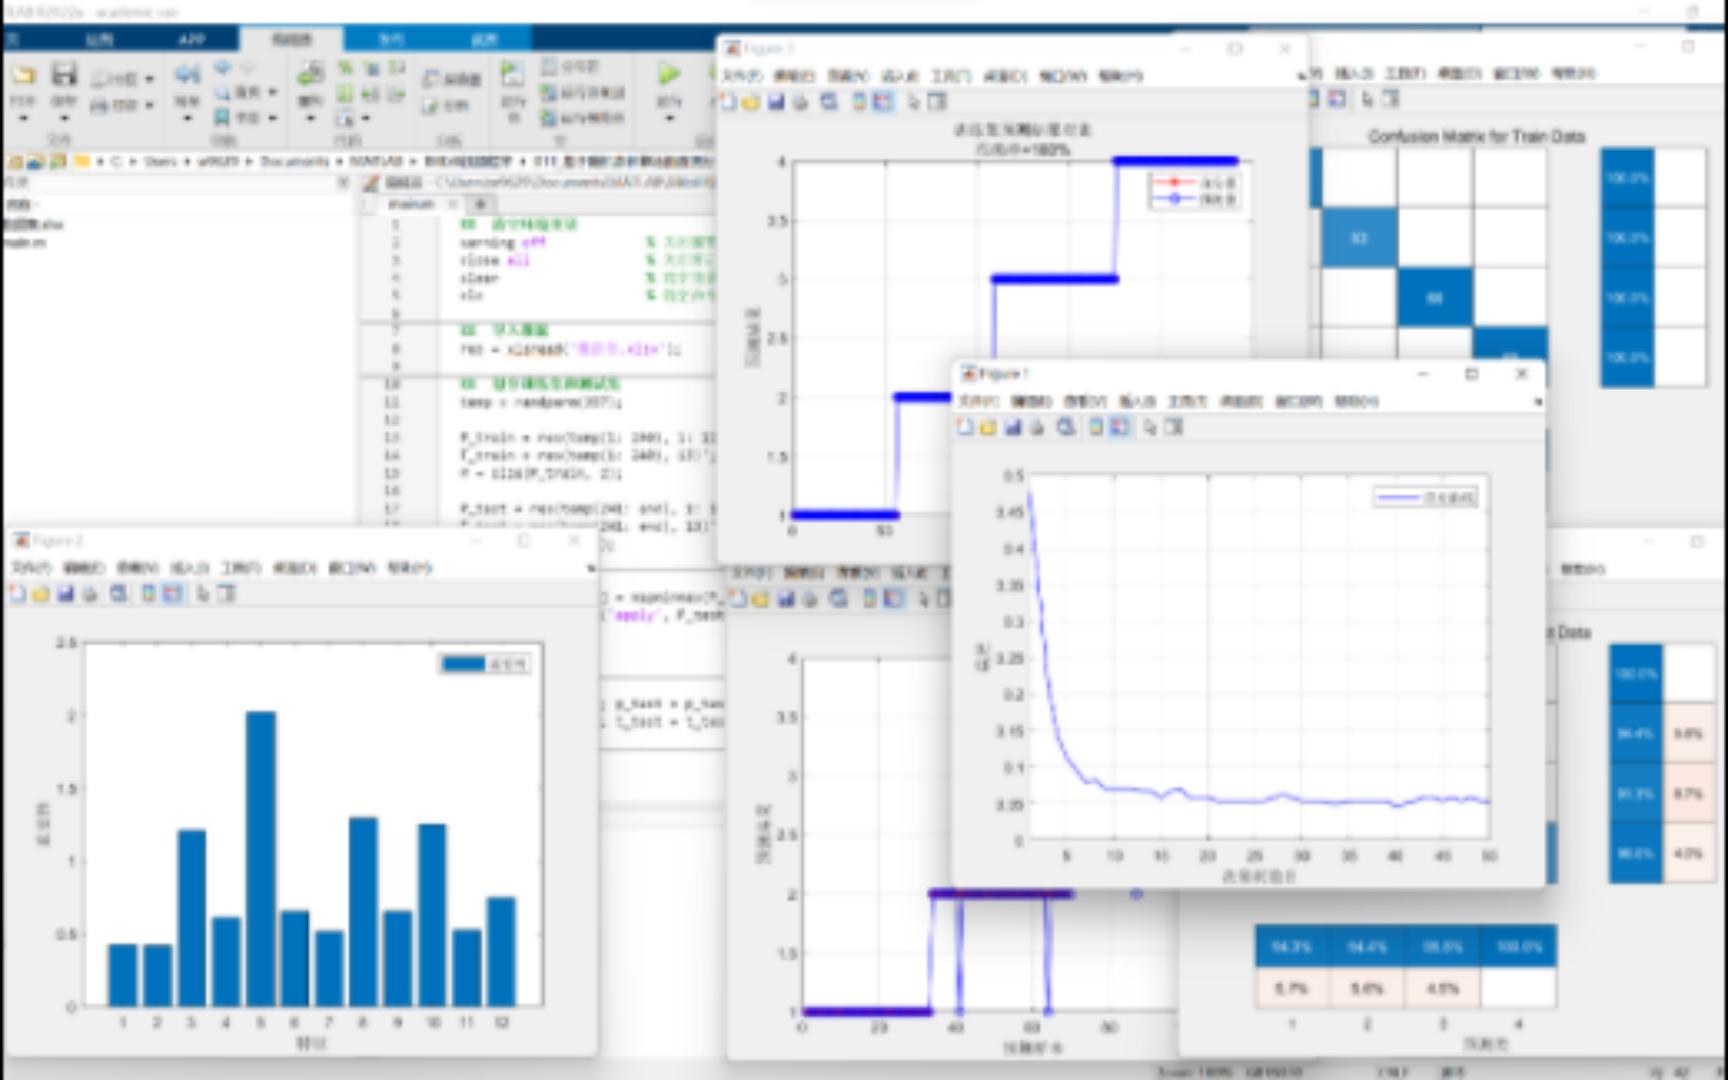The height and width of the screenshot is (1080, 1728).
Task: Click the Section Break icon in the ribbon
Action: pos(550,67)
